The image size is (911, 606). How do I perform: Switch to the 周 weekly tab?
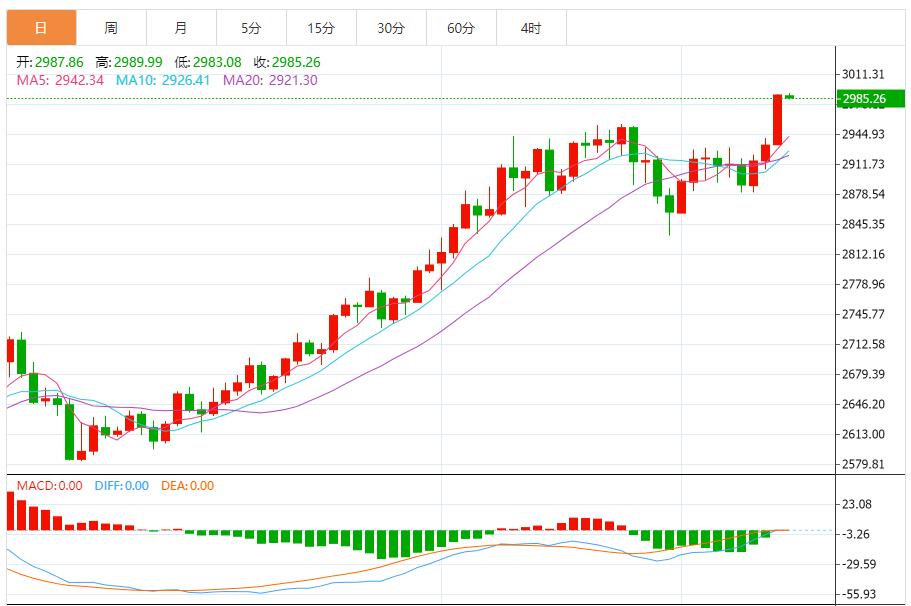[x=111, y=28]
